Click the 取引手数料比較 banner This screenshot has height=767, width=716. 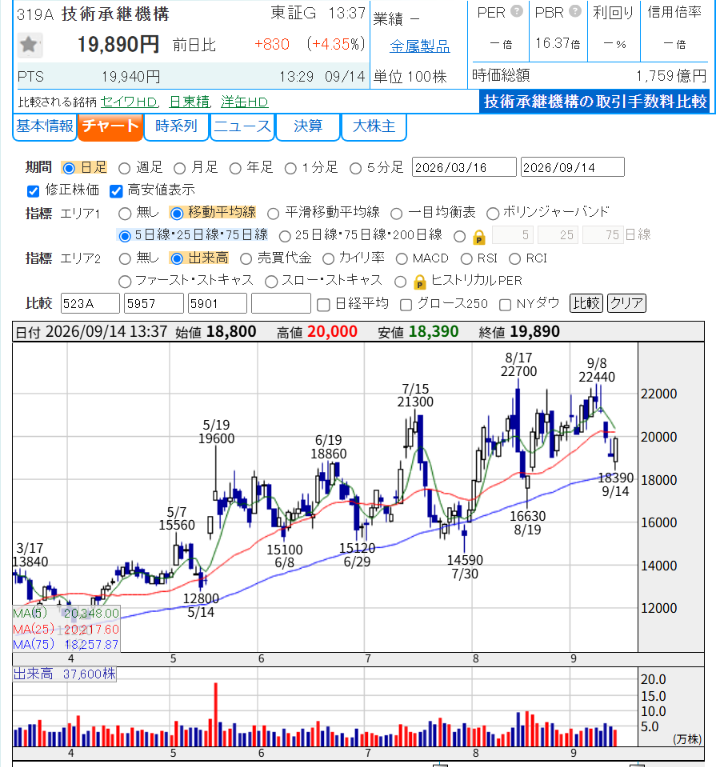(595, 102)
